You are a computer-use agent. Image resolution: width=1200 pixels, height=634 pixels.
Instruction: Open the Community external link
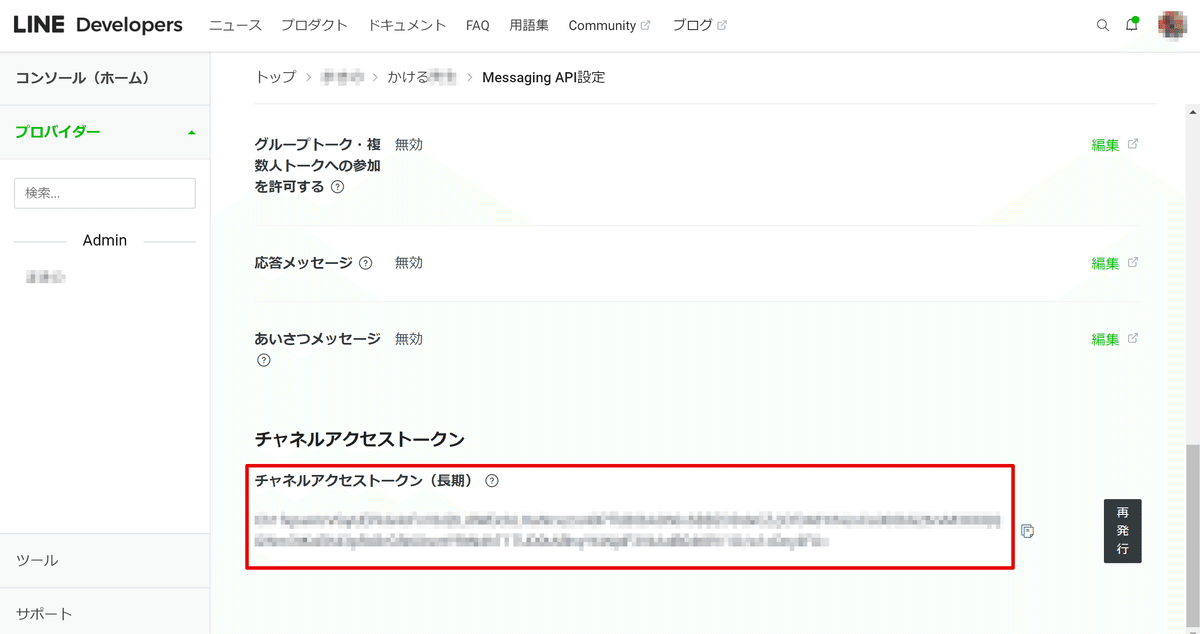pyautogui.click(x=609, y=25)
